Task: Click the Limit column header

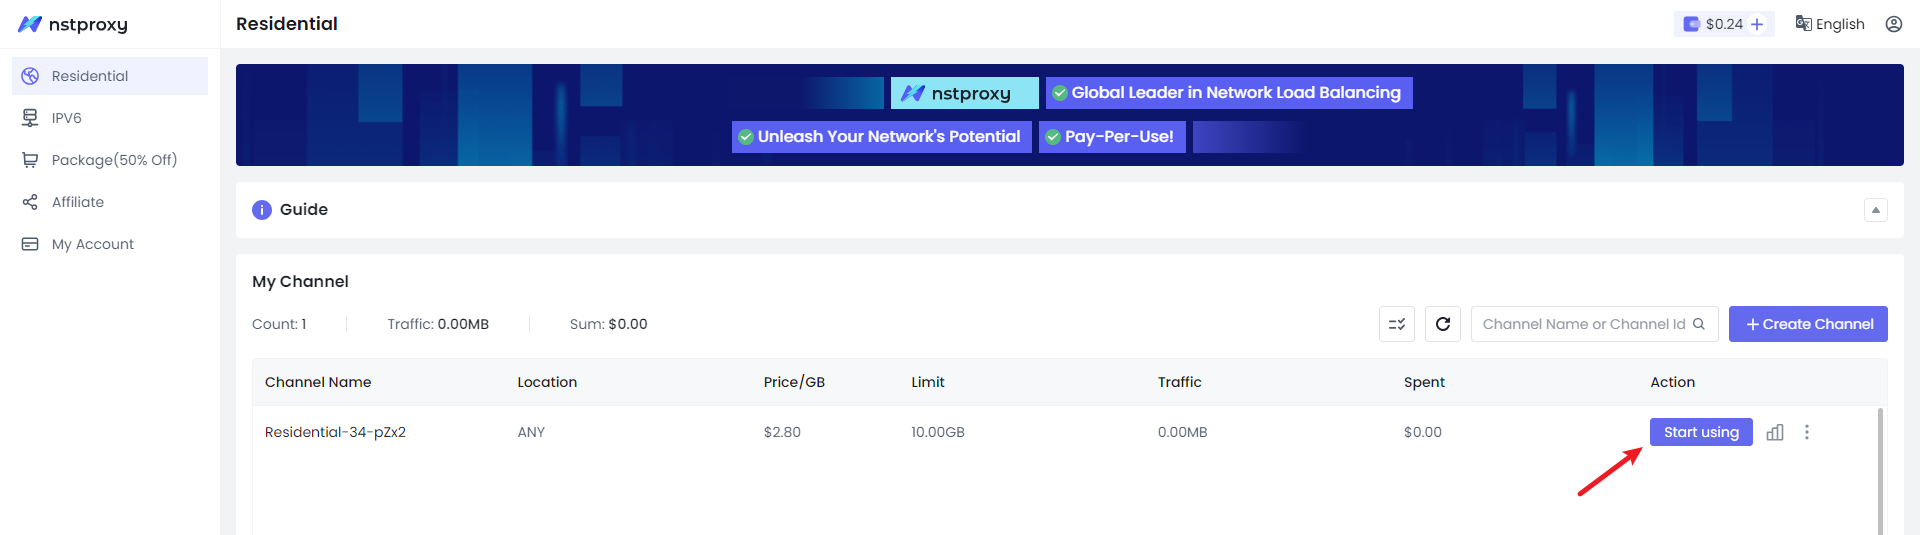Action: (x=928, y=382)
